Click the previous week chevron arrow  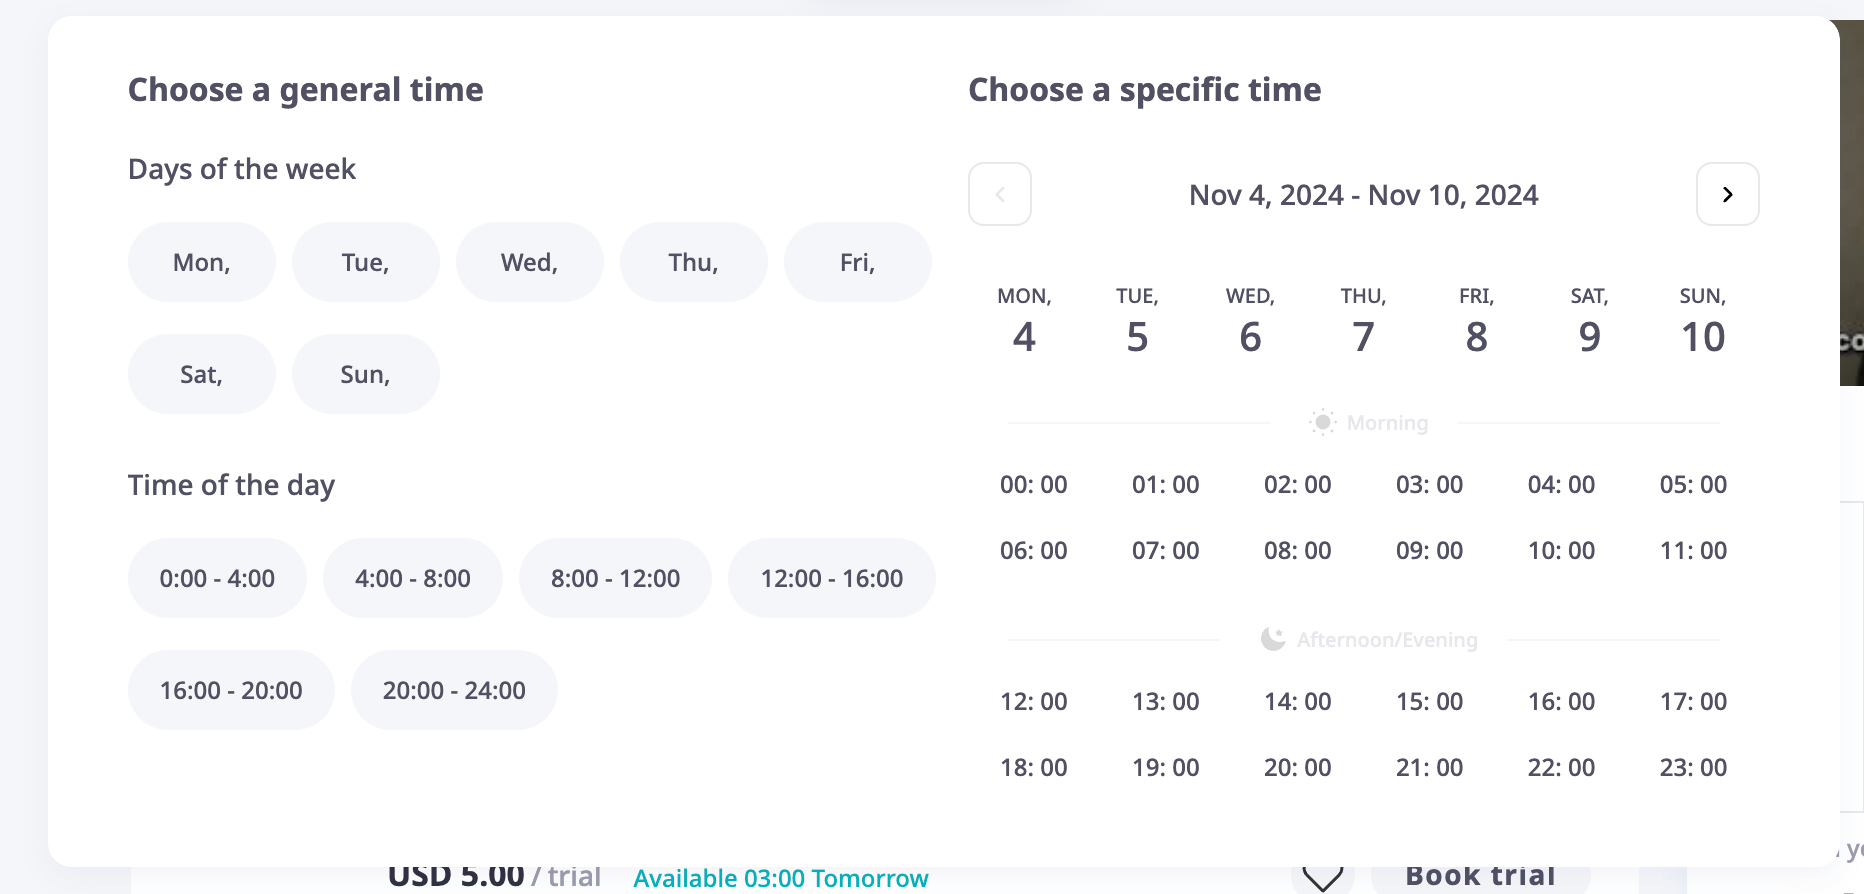pyautogui.click(x=1000, y=194)
